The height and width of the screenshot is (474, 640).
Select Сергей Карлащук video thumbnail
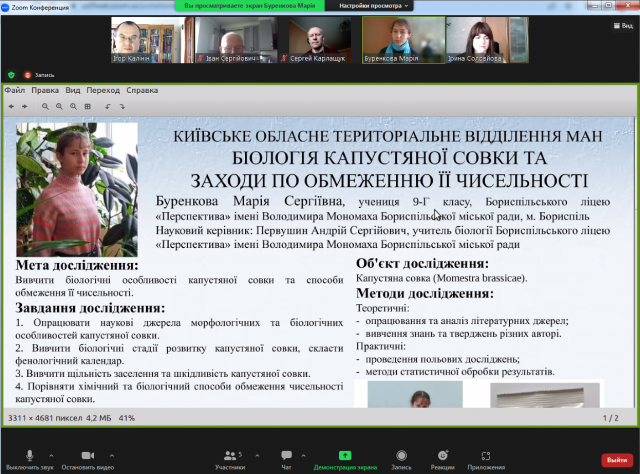pyautogui.click(x=319, y=40)
